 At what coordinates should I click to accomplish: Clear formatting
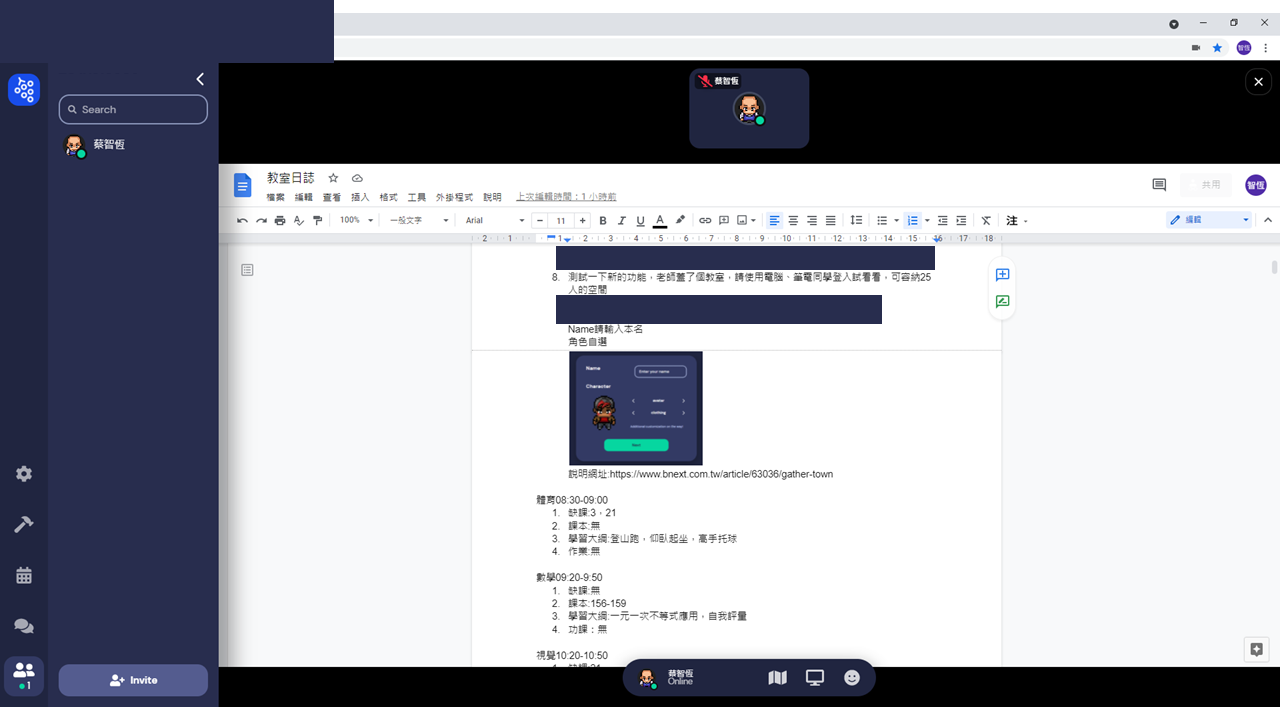click(986, 220)
